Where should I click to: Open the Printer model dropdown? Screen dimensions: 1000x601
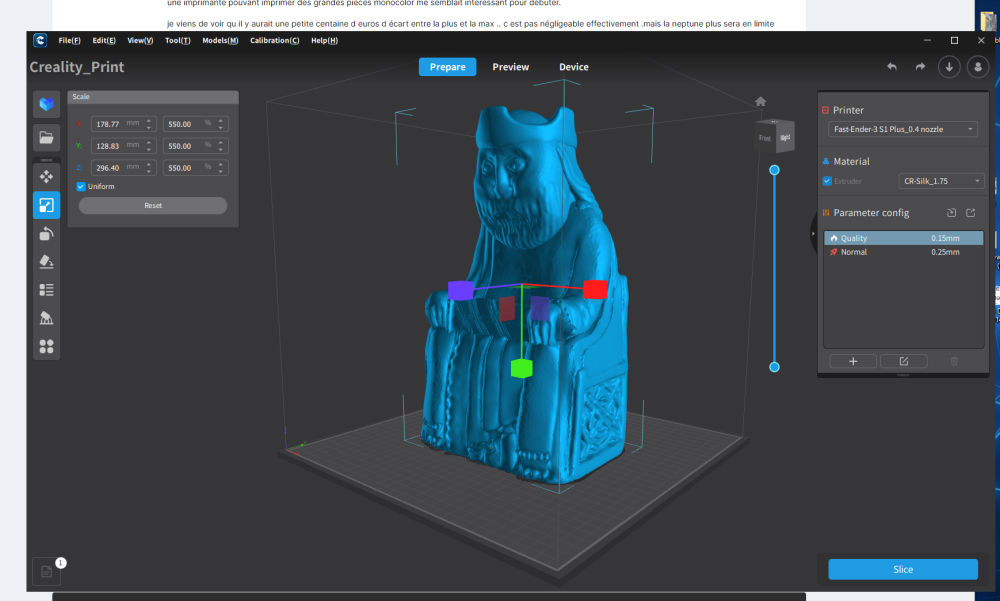[x=903, y=129]
